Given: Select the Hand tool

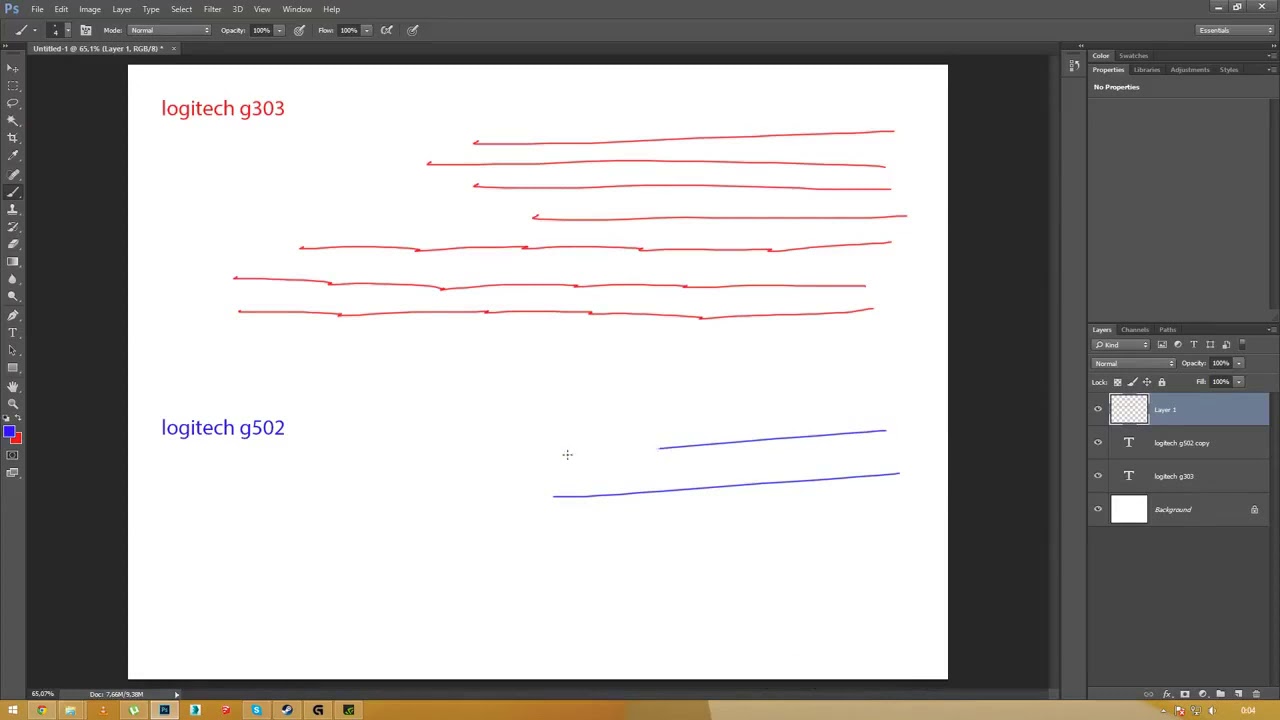Looking at the screenshot, I should pyautogui.click(x=13, y=386).
